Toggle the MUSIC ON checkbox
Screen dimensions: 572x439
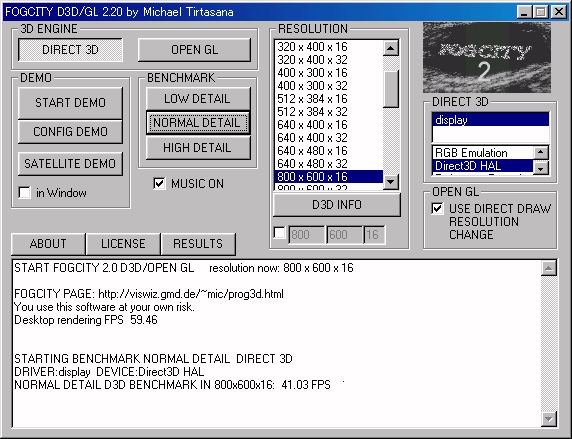159,183
